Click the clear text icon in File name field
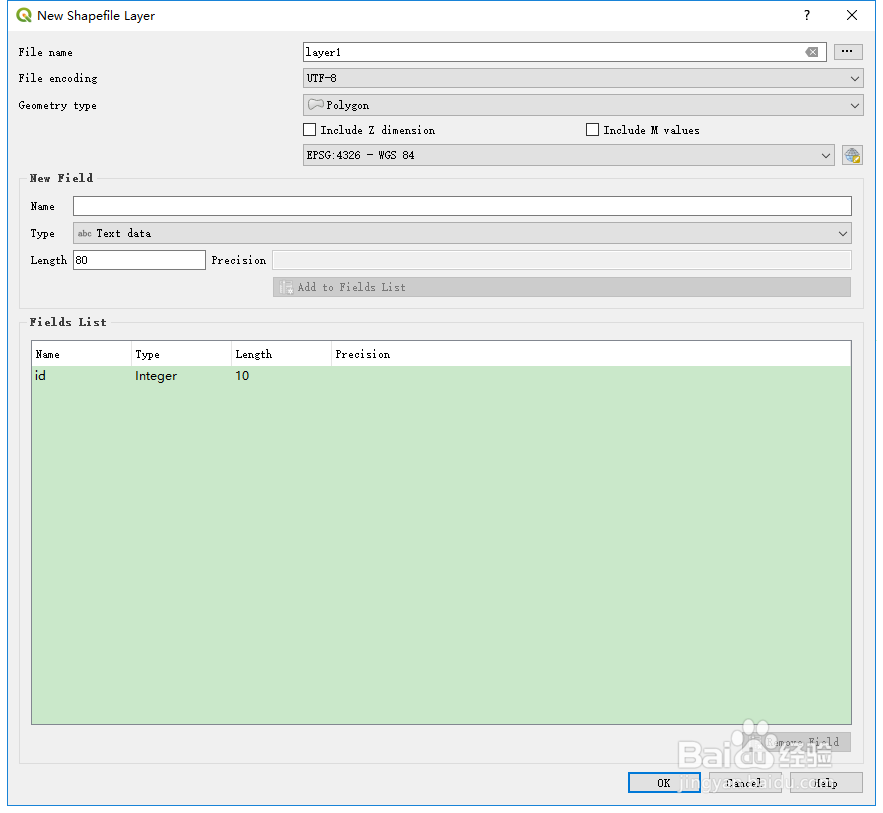Viewport: 883px width, 813px height. 811,52
